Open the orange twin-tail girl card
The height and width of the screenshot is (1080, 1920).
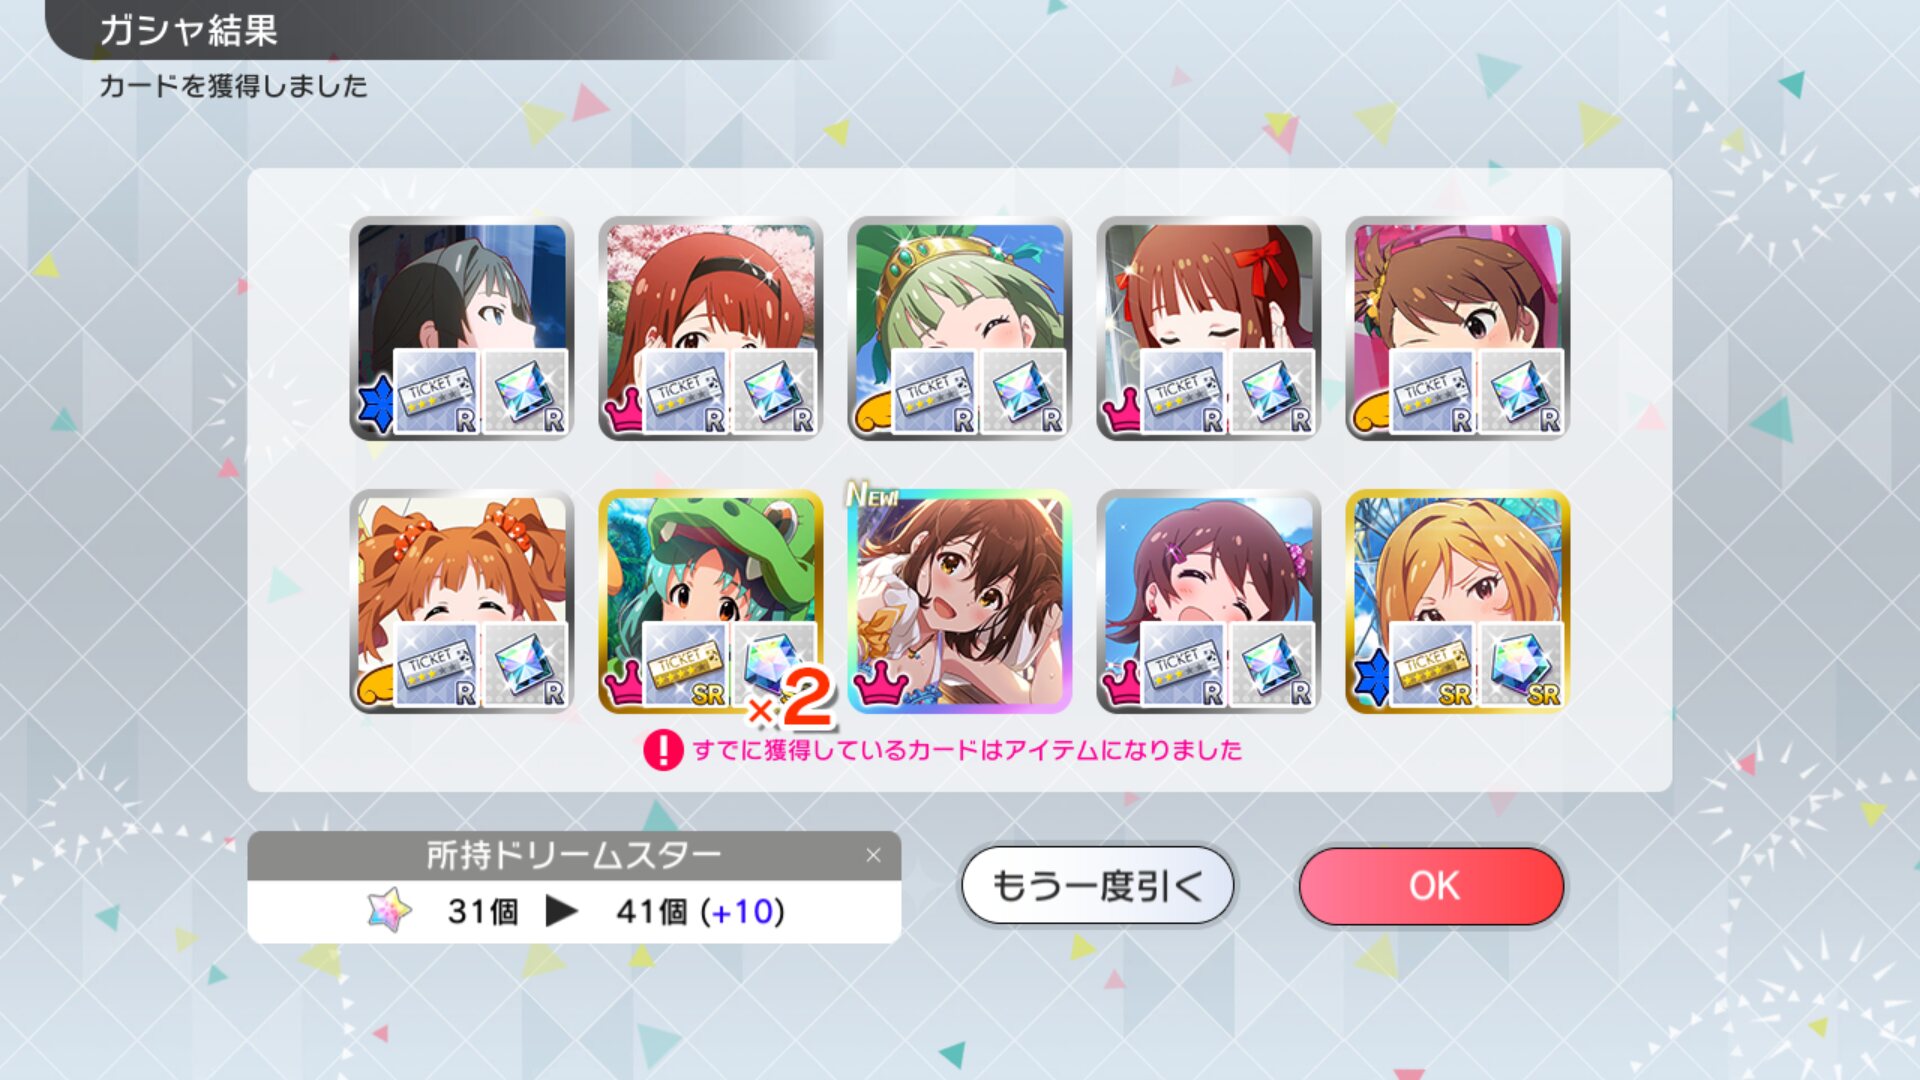click(x=461, y=601)
